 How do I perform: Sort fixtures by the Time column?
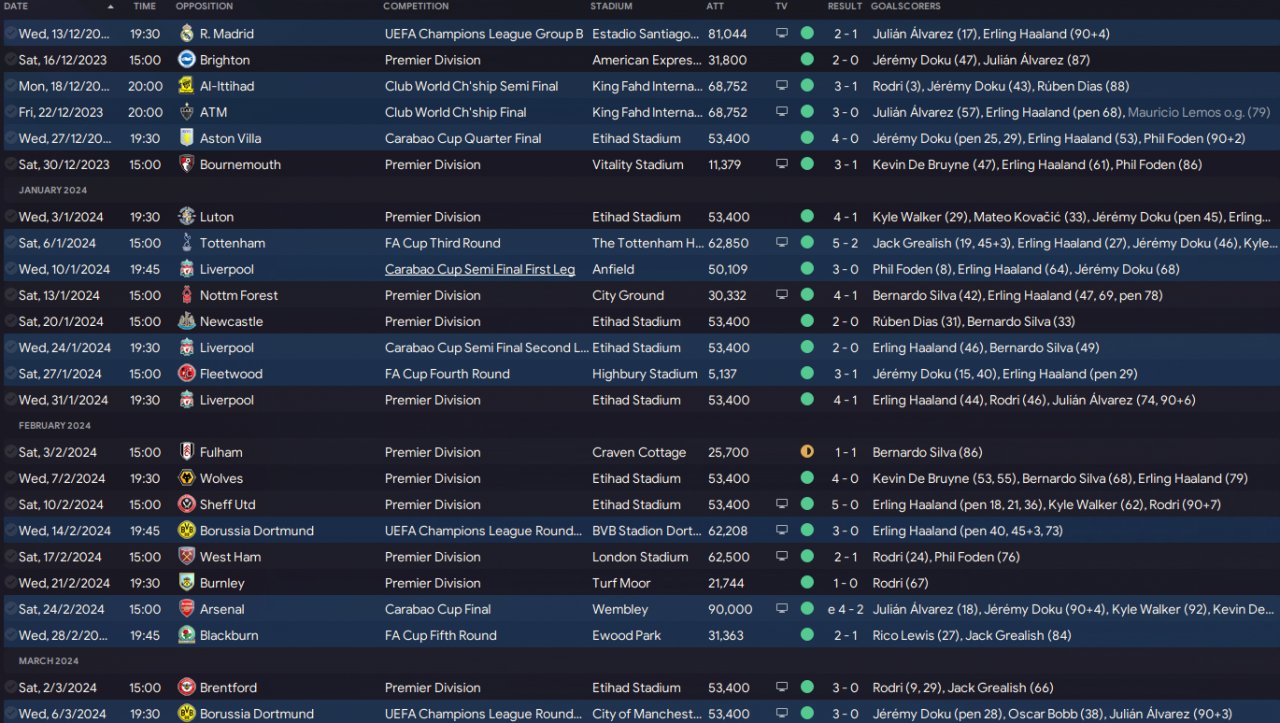pyautogui.click(x=145, y=7)
